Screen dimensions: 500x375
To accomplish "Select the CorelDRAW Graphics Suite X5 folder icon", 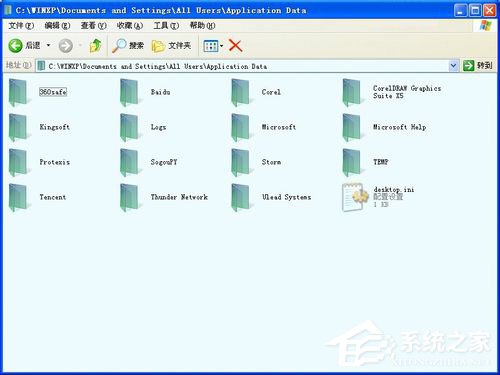I will [352, 92].
